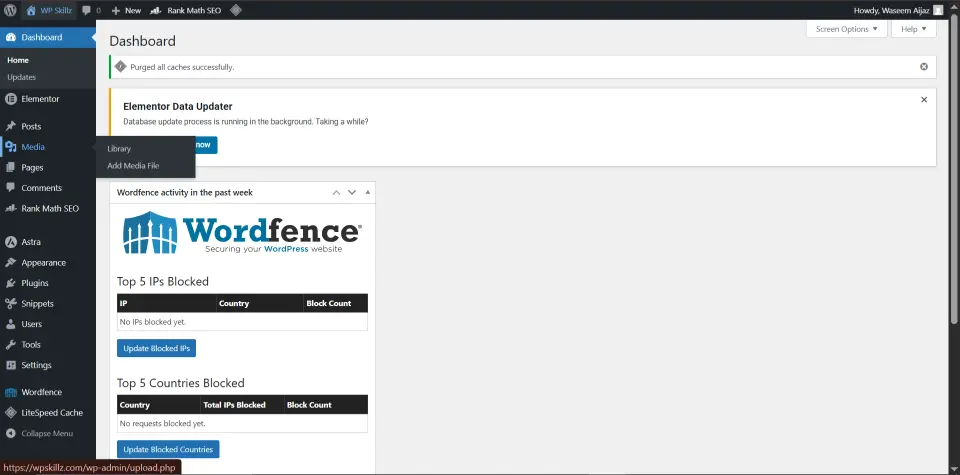
Task: Click the Astra sidebar icon
Action: (x=10, y=242)
